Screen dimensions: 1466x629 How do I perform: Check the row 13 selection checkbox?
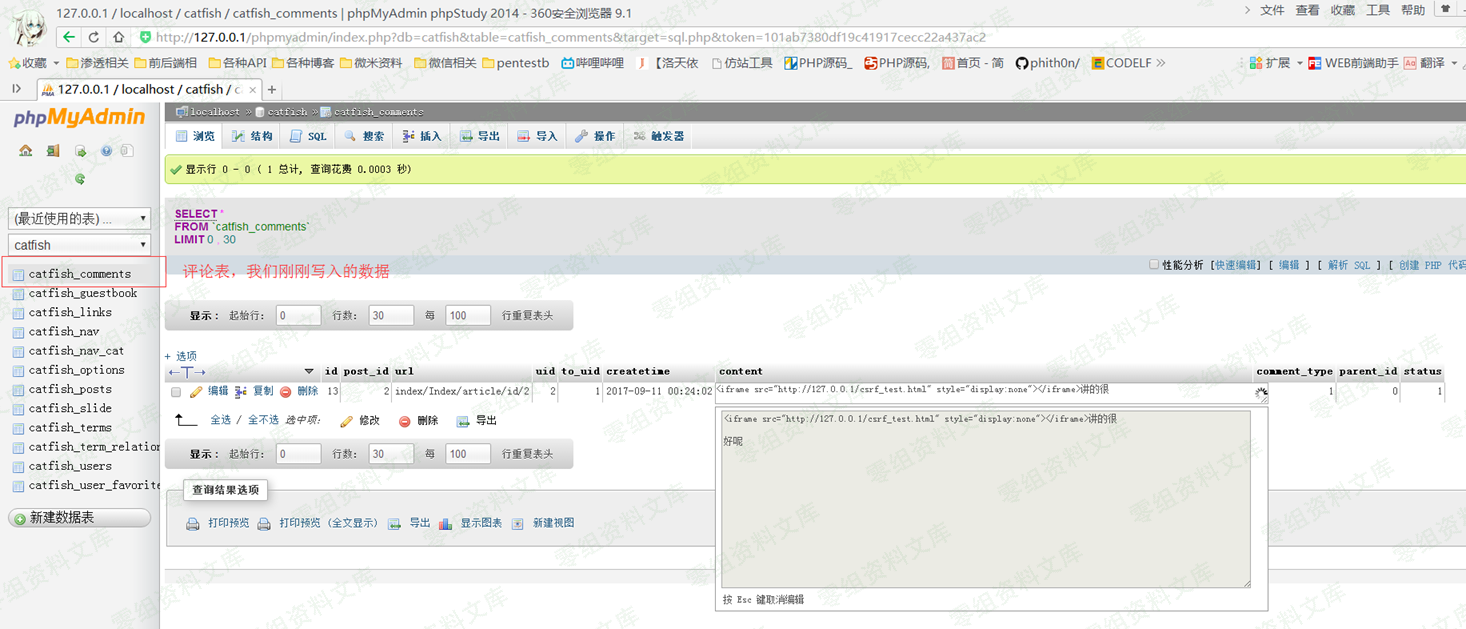(176, 392)
